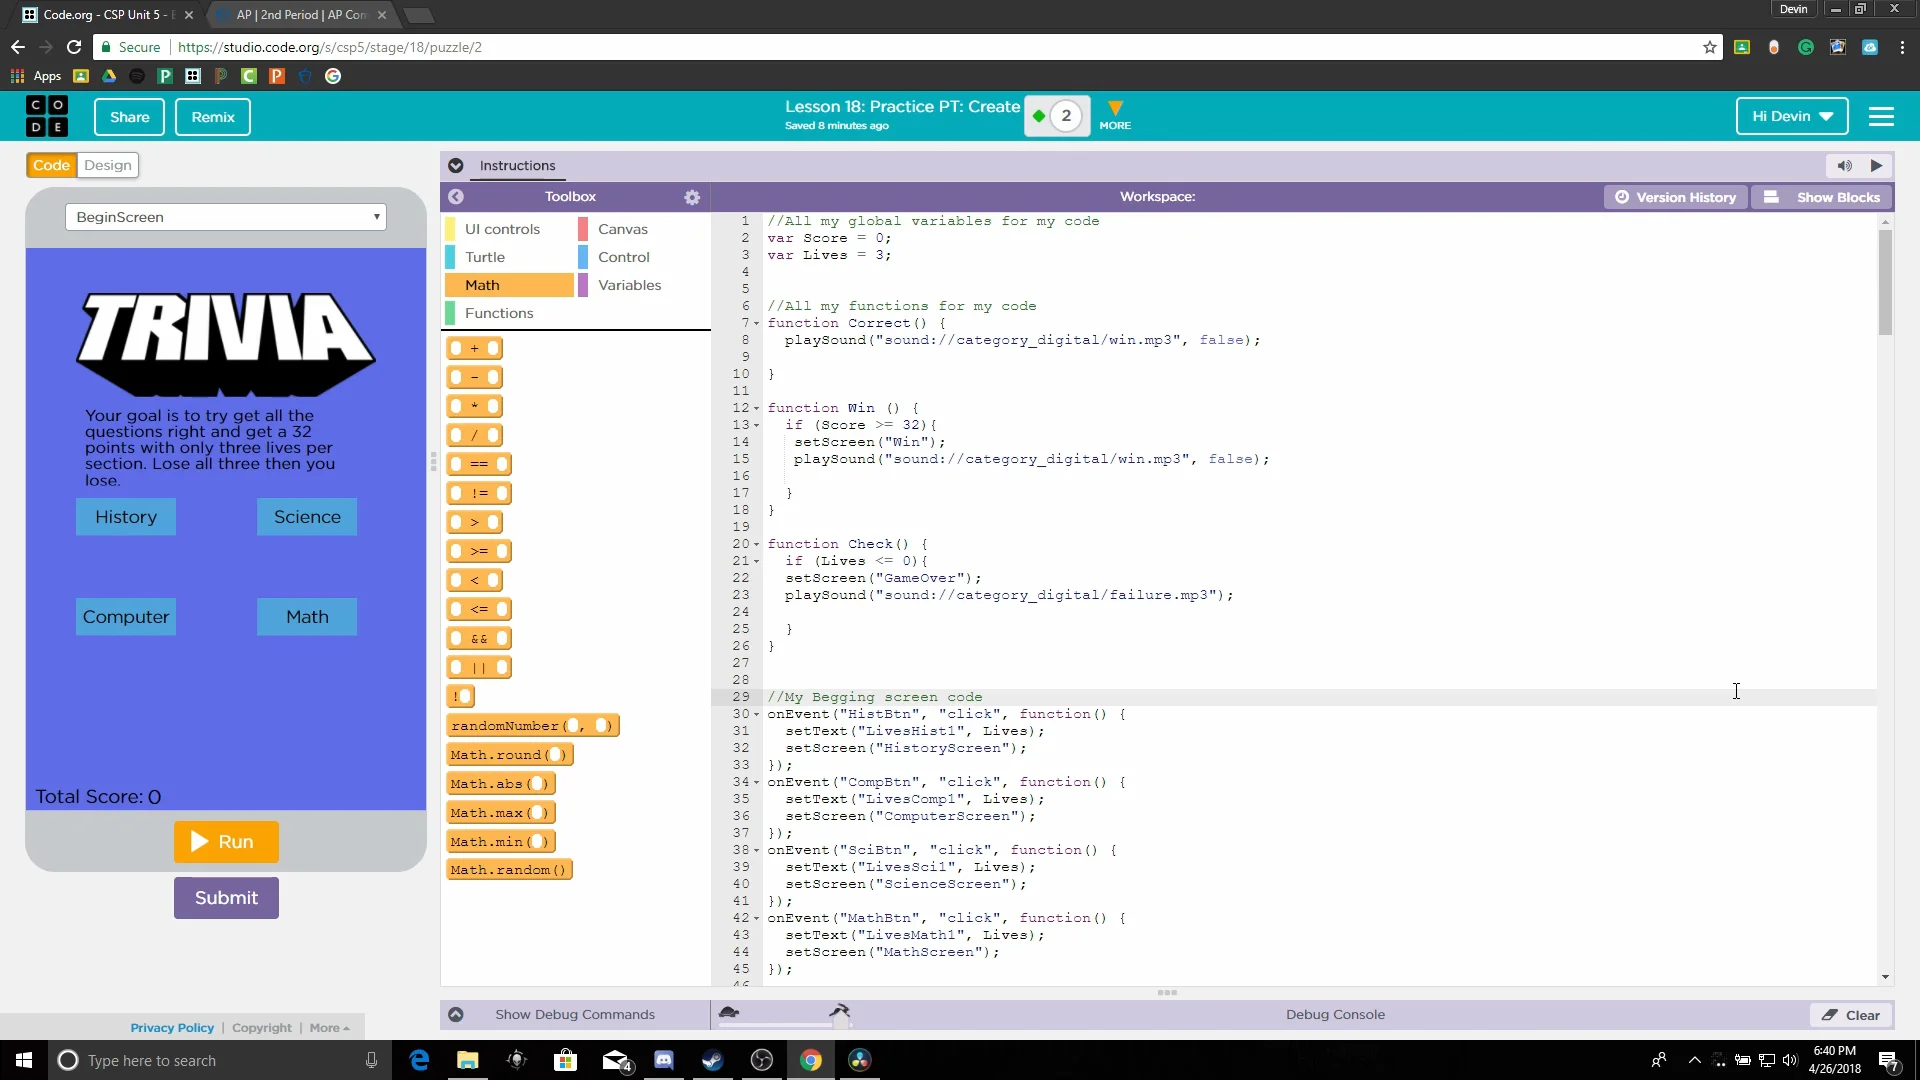The height and width of the screenshot is (1080, 1920).
Task: Open the BeginScreen screen selector dropdown
Action: click(226, 217)
